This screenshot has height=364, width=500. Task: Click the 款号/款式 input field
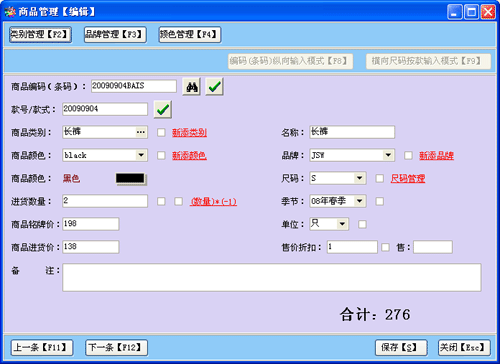pyautogui.click(x=105, y=109)
